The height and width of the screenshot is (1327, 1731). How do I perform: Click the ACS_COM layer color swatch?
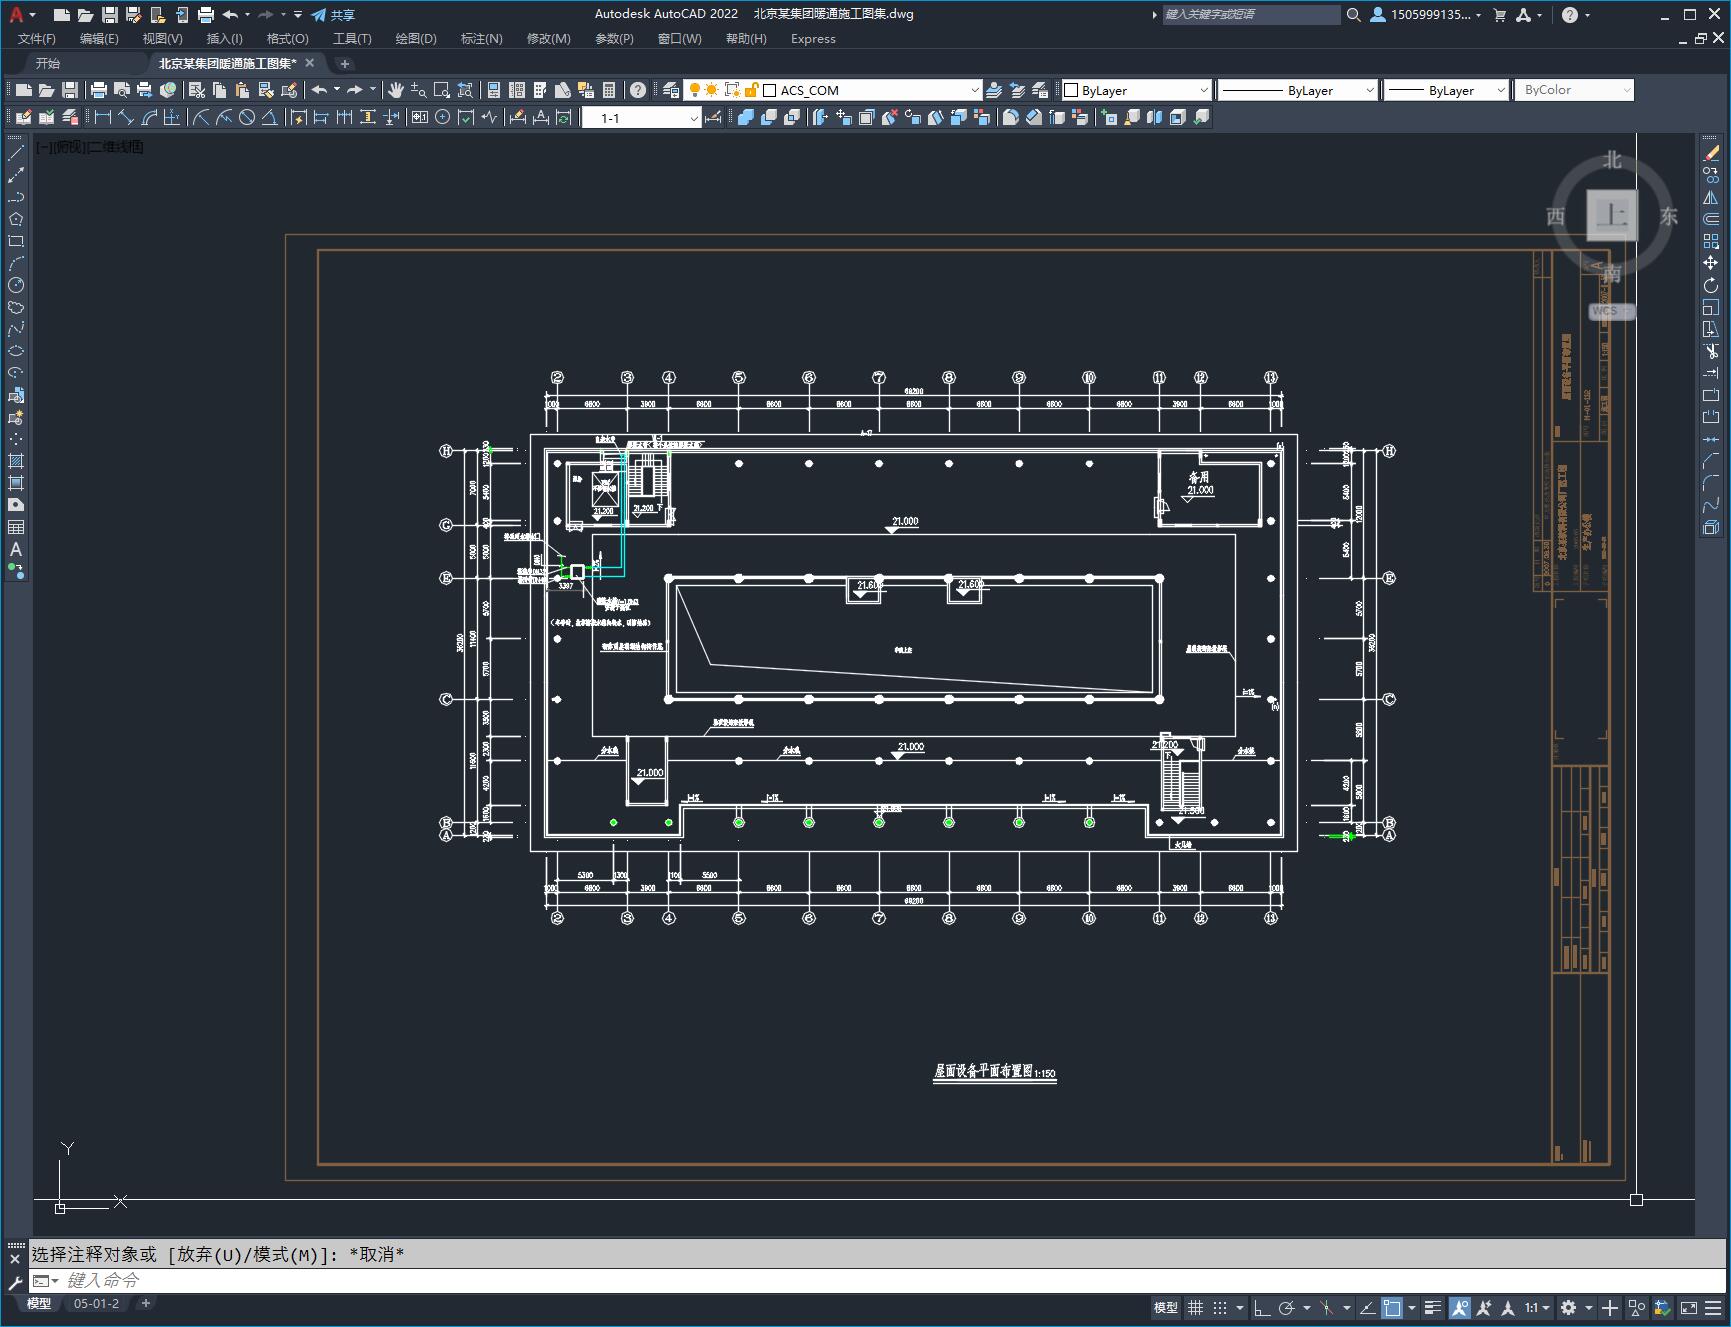click(770, 90)
